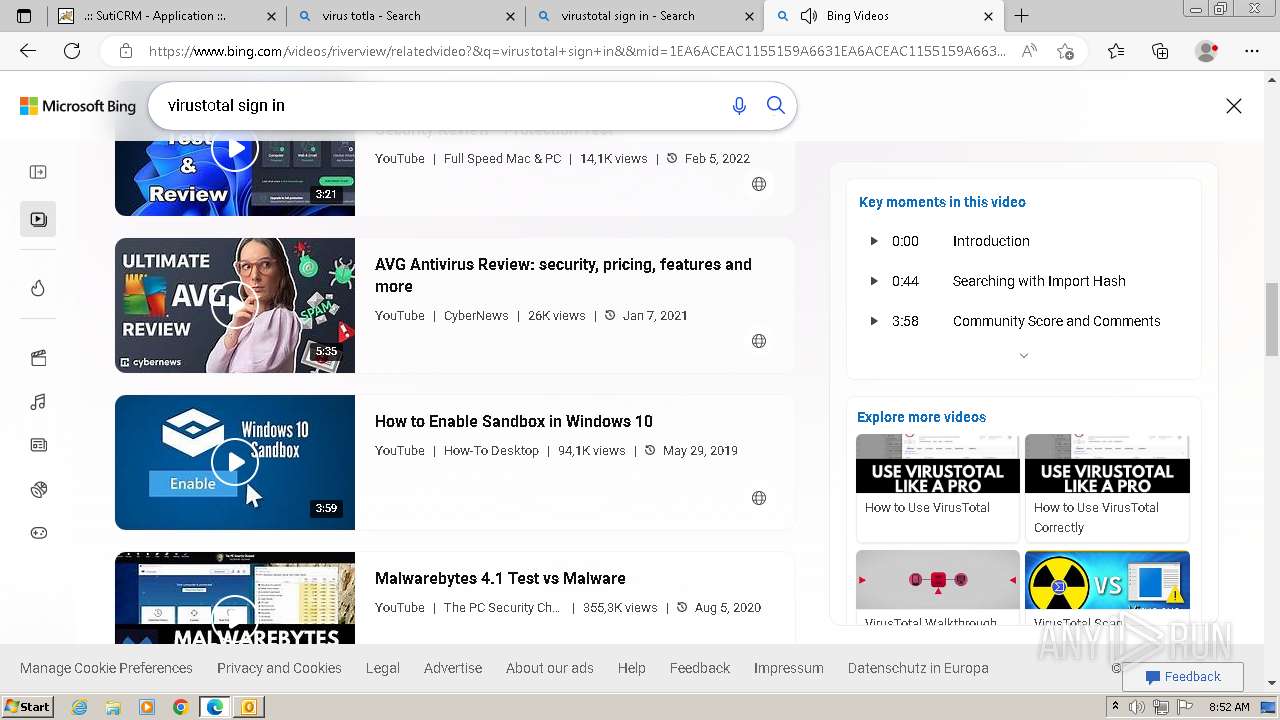The height and width of the screenshot is (720, 1280).
Task: Click globe icon on Sandbox video row
Action: coord(759,498)
